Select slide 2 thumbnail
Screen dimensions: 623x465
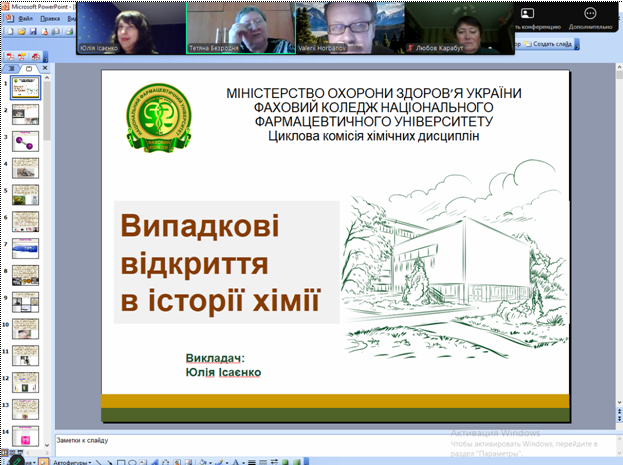pos(25,114)
